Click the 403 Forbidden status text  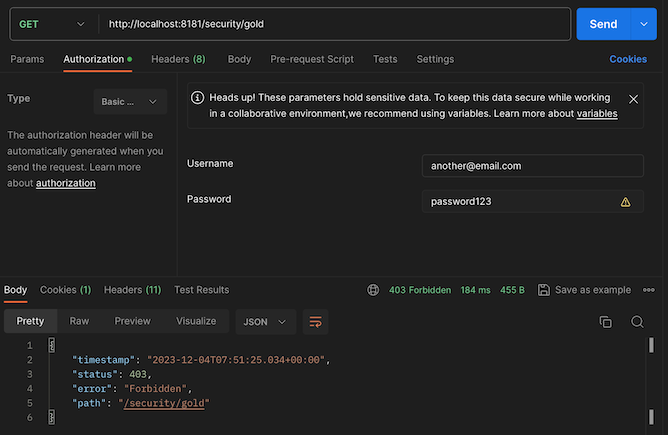(420, 290)
